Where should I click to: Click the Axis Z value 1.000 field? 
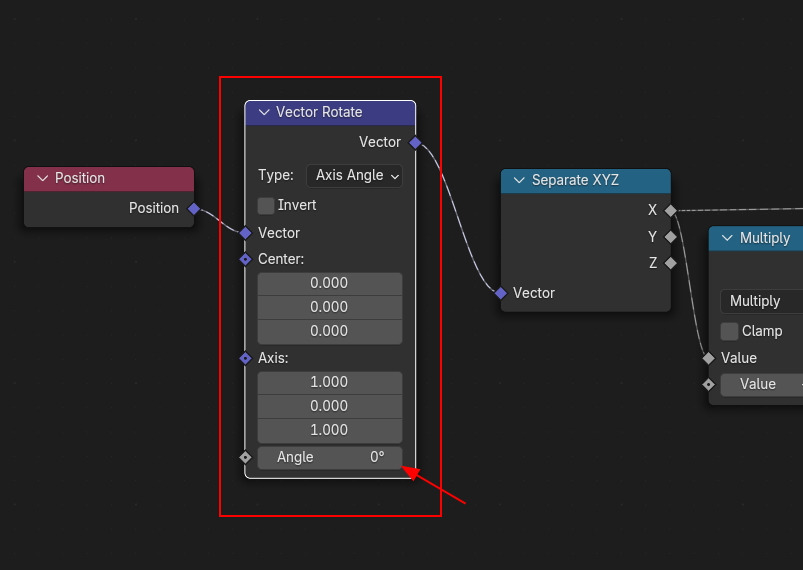[x=330, y=430]
